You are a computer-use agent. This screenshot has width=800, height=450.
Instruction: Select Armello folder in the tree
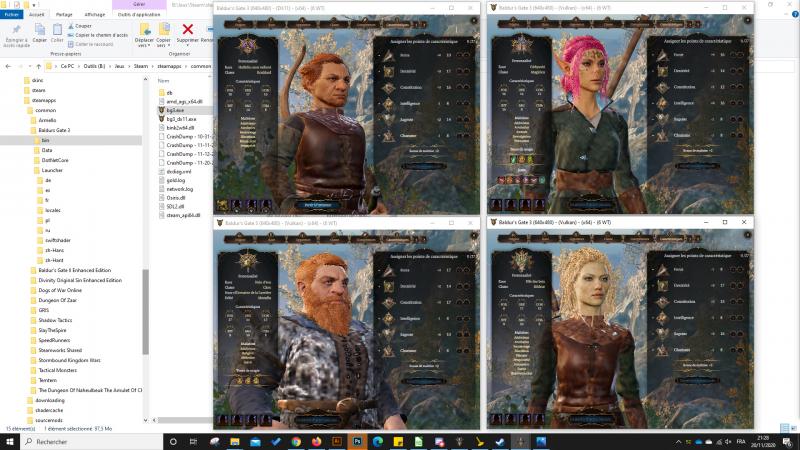[x=47, y=120]
